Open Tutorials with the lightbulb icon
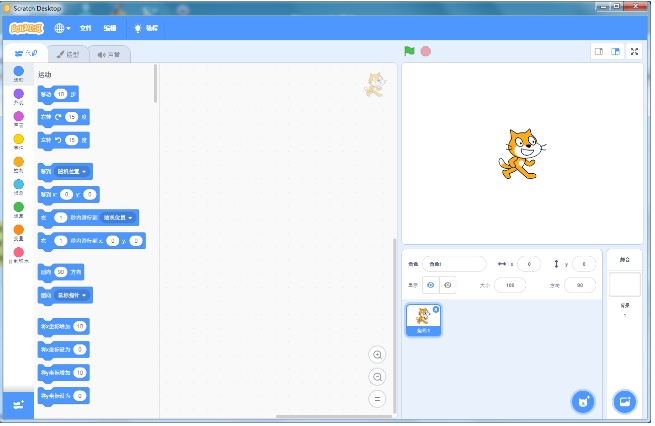This screenshot has height=426, width=655. [x=146, y=28]
